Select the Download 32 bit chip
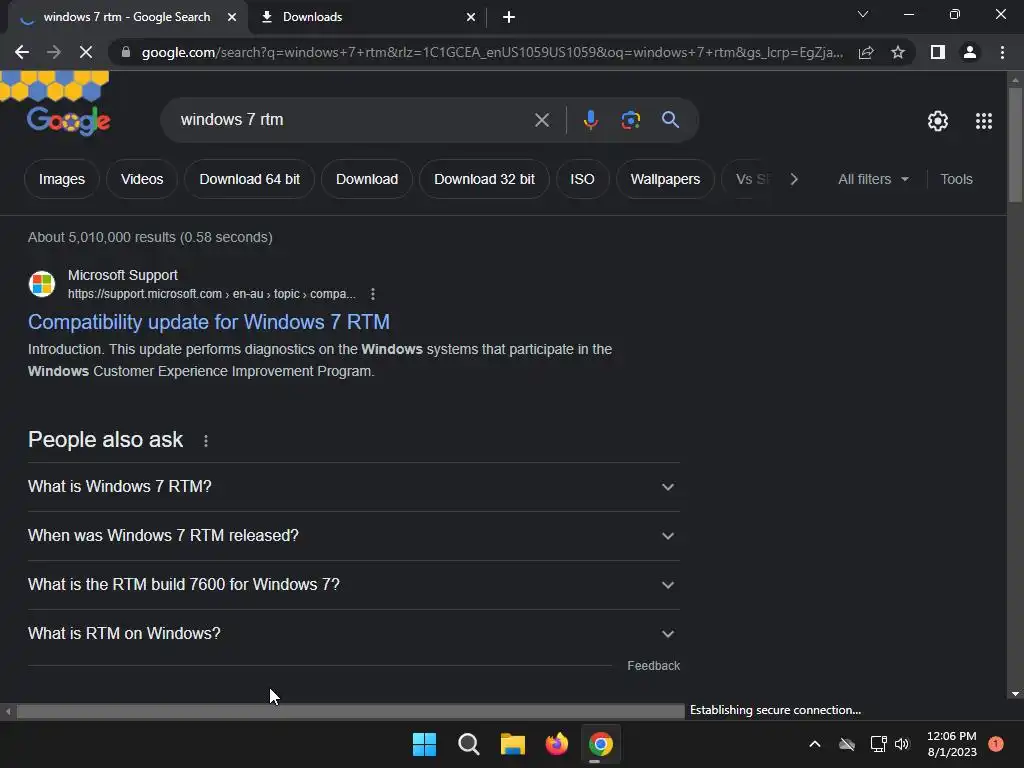The height and width of the screenshot is (768, 1024). click(485, 179)
